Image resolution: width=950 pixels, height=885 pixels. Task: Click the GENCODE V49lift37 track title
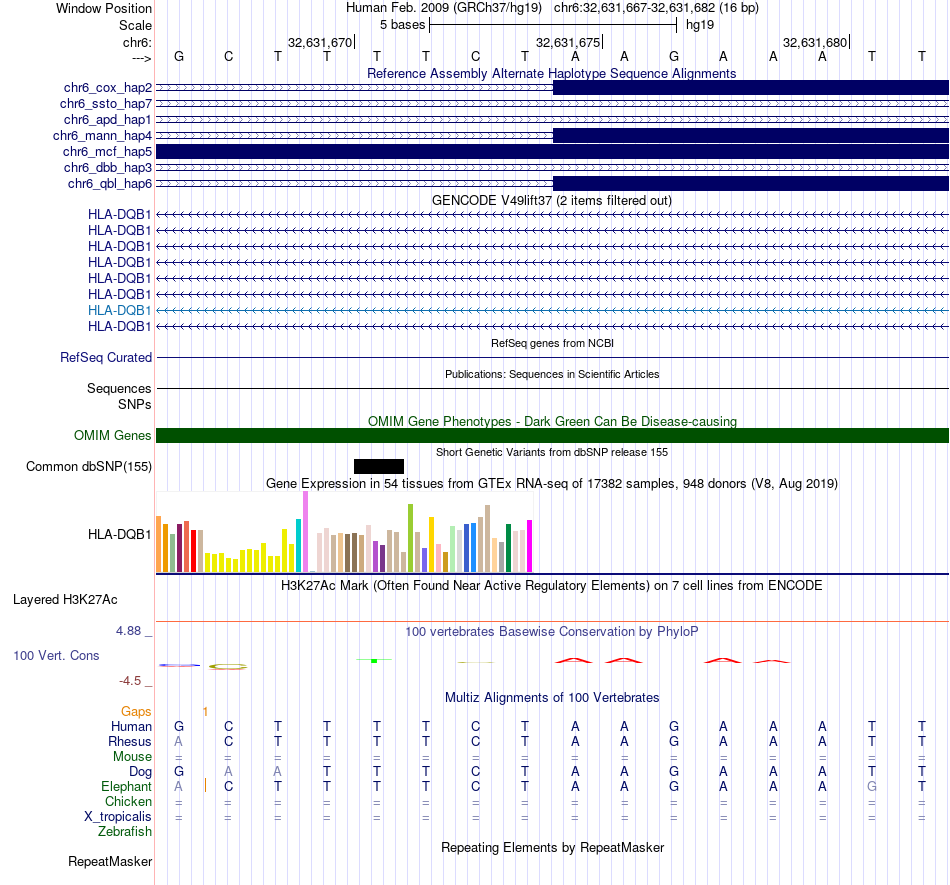pyautogui.click(x=552, y=201)
